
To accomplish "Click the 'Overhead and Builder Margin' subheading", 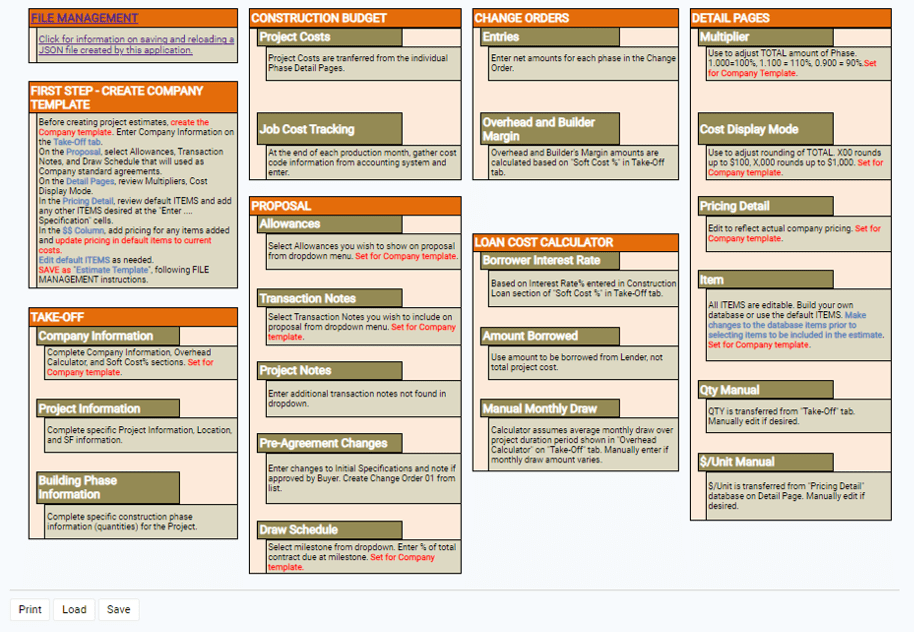I will pos(550,129).
